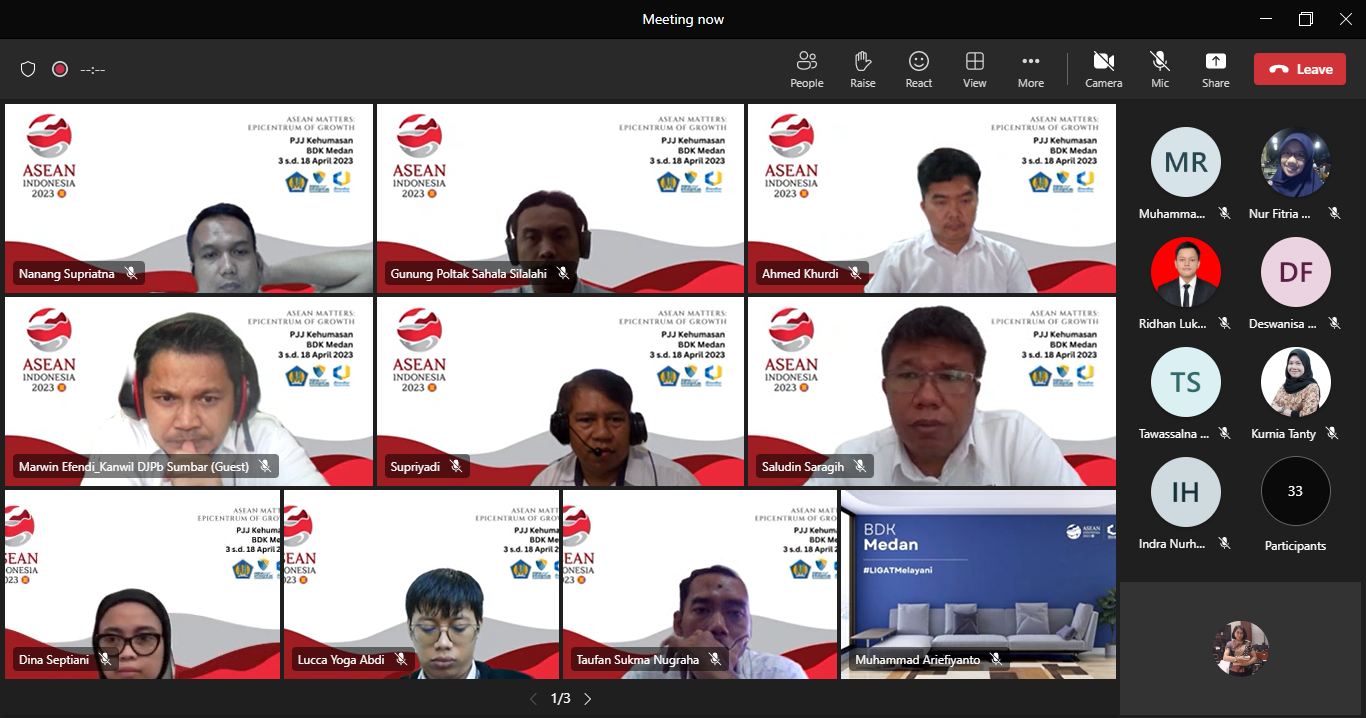Select Ahmed Khurdi's video tile

[x=931, y=198]
